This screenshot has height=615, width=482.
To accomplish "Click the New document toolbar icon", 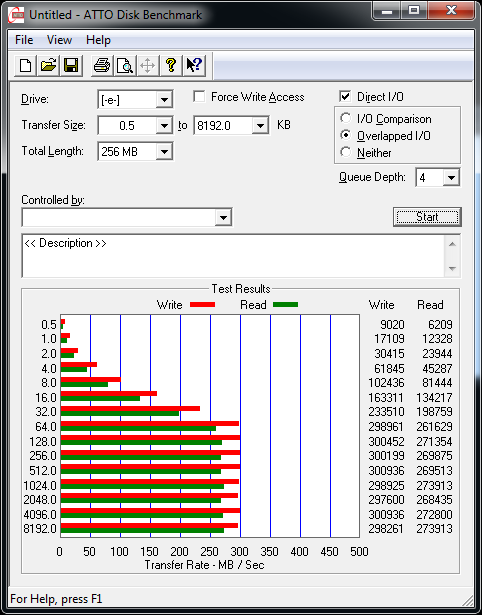I will pos(25,65).
